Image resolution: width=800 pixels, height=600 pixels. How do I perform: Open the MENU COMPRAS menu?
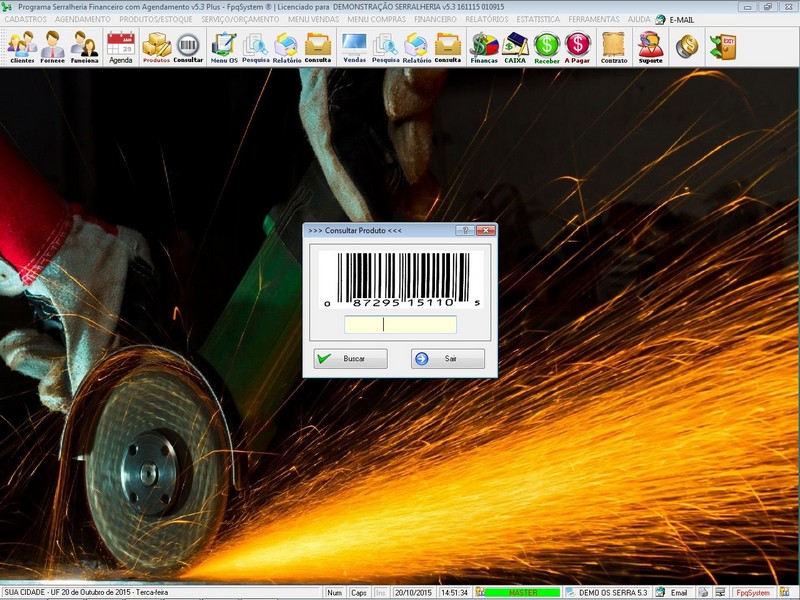(x=377, y=19)
